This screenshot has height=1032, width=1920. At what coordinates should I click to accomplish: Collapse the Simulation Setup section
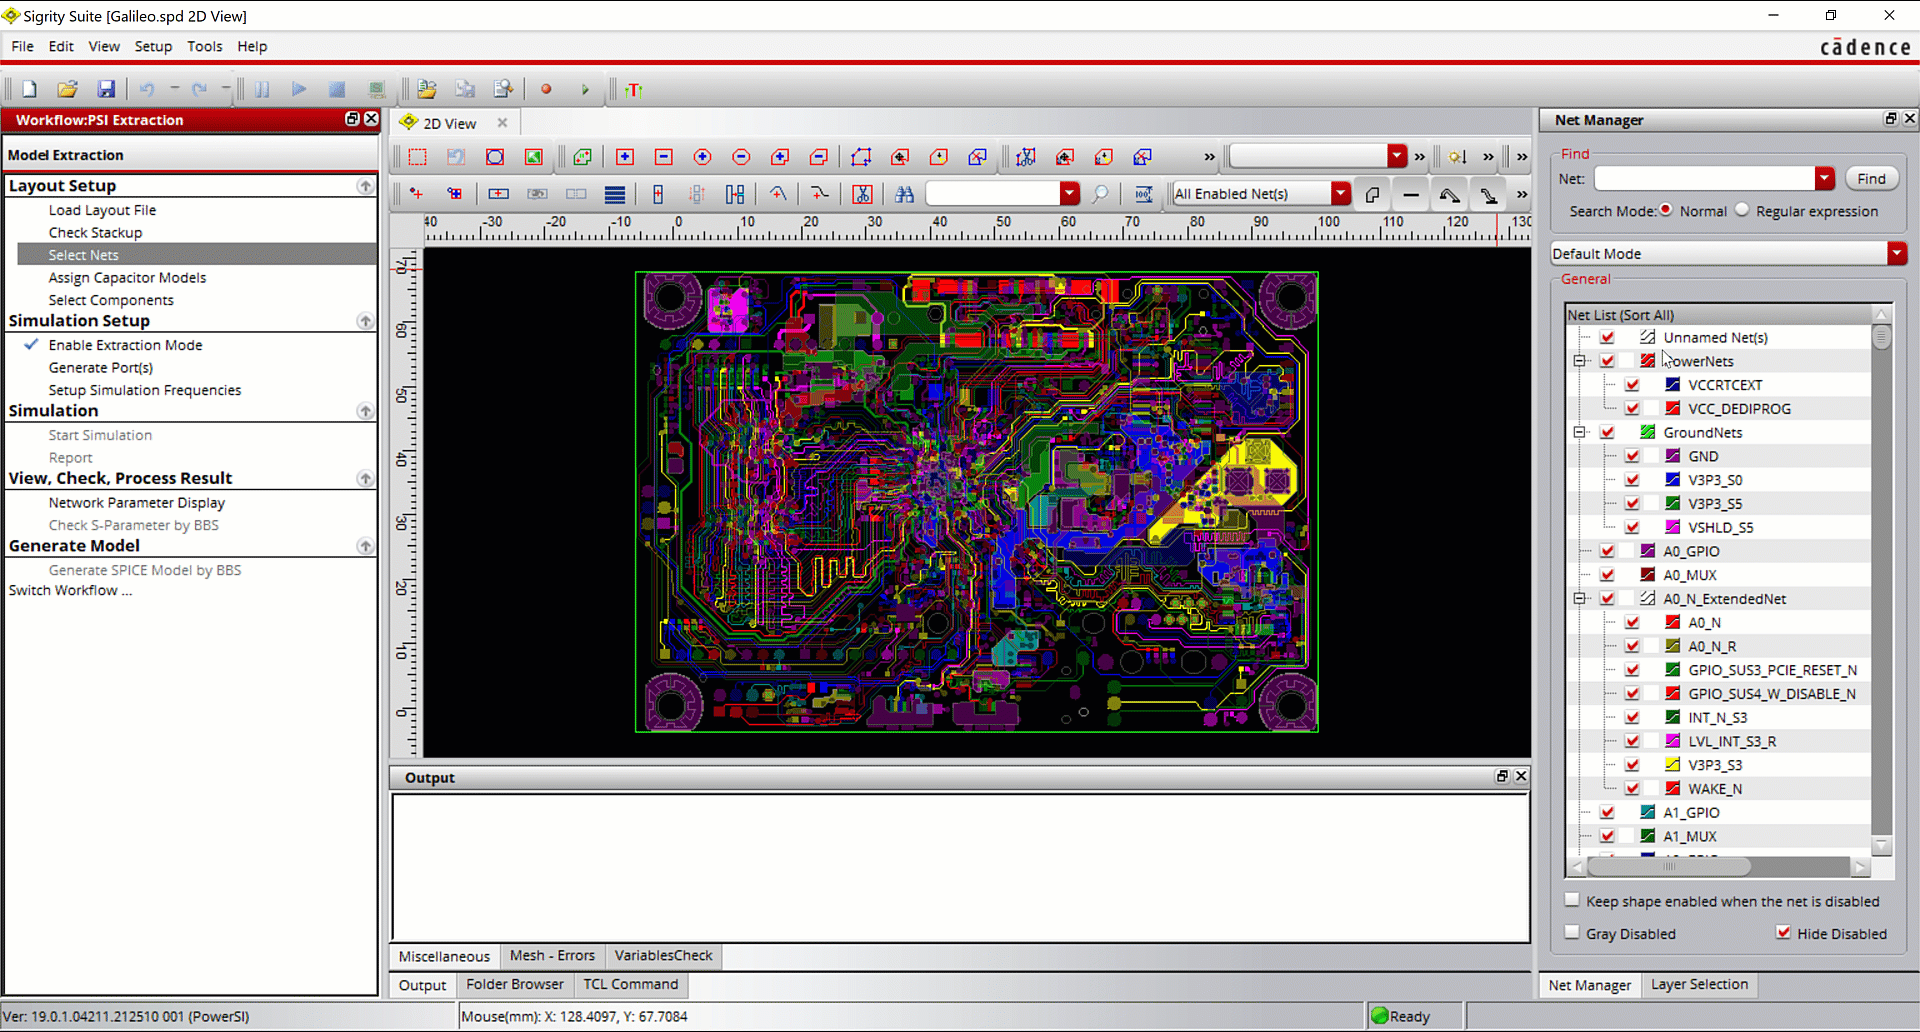[x=365, y=321]
